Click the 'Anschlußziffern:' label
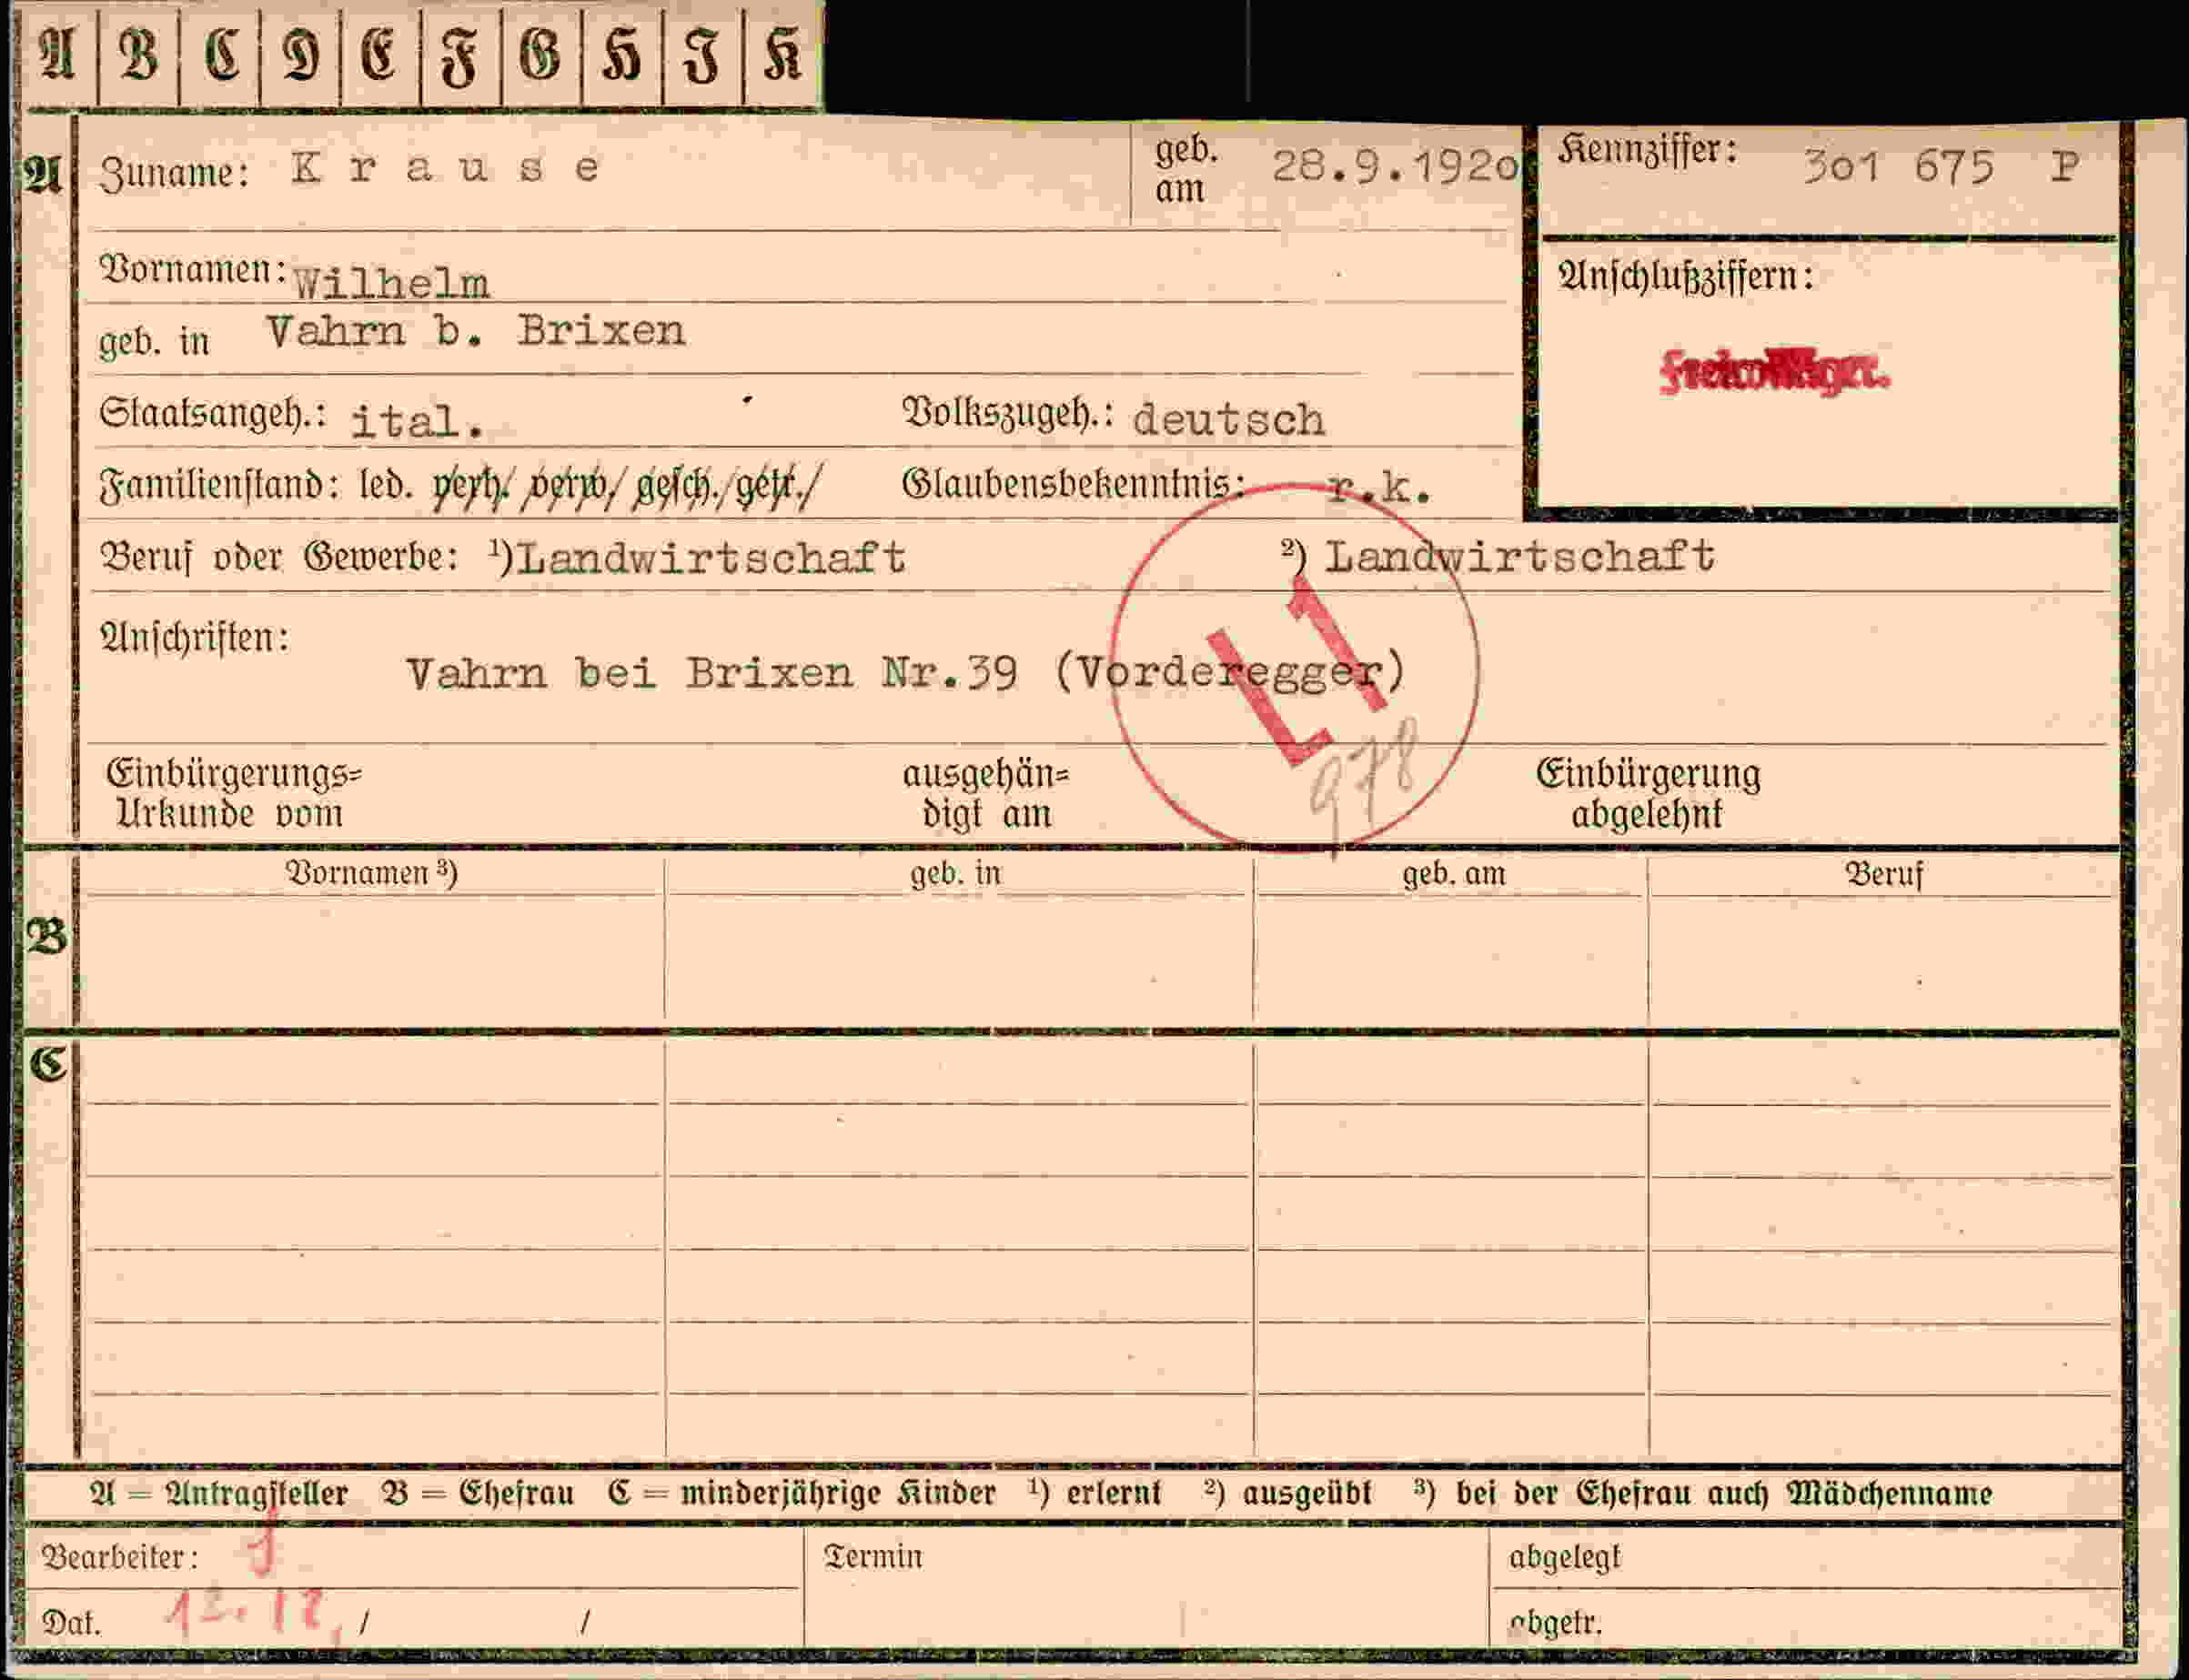The image size is (2189, 1680). click(1686, 277)
